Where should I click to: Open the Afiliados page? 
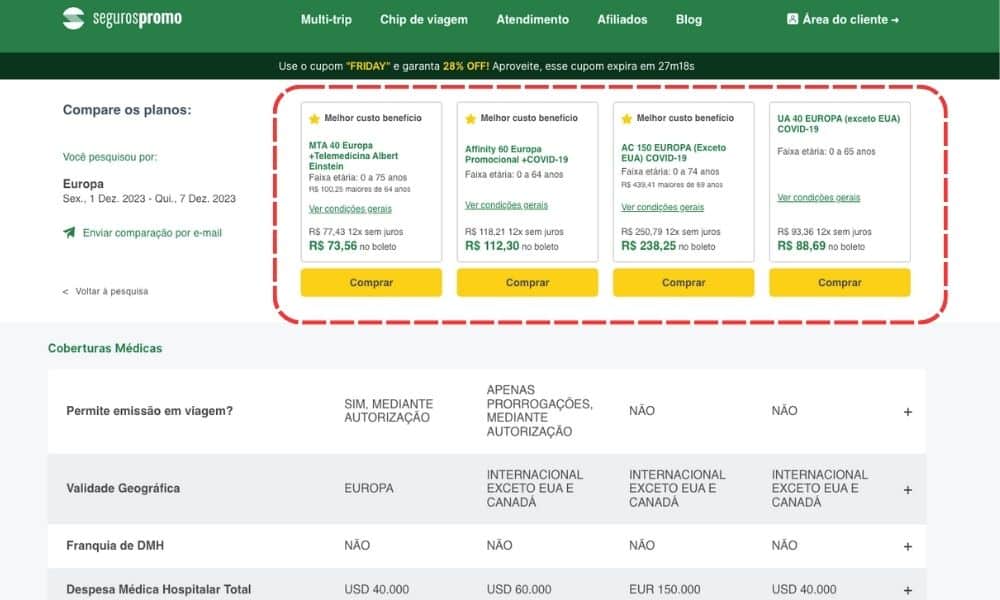point(622,20)
